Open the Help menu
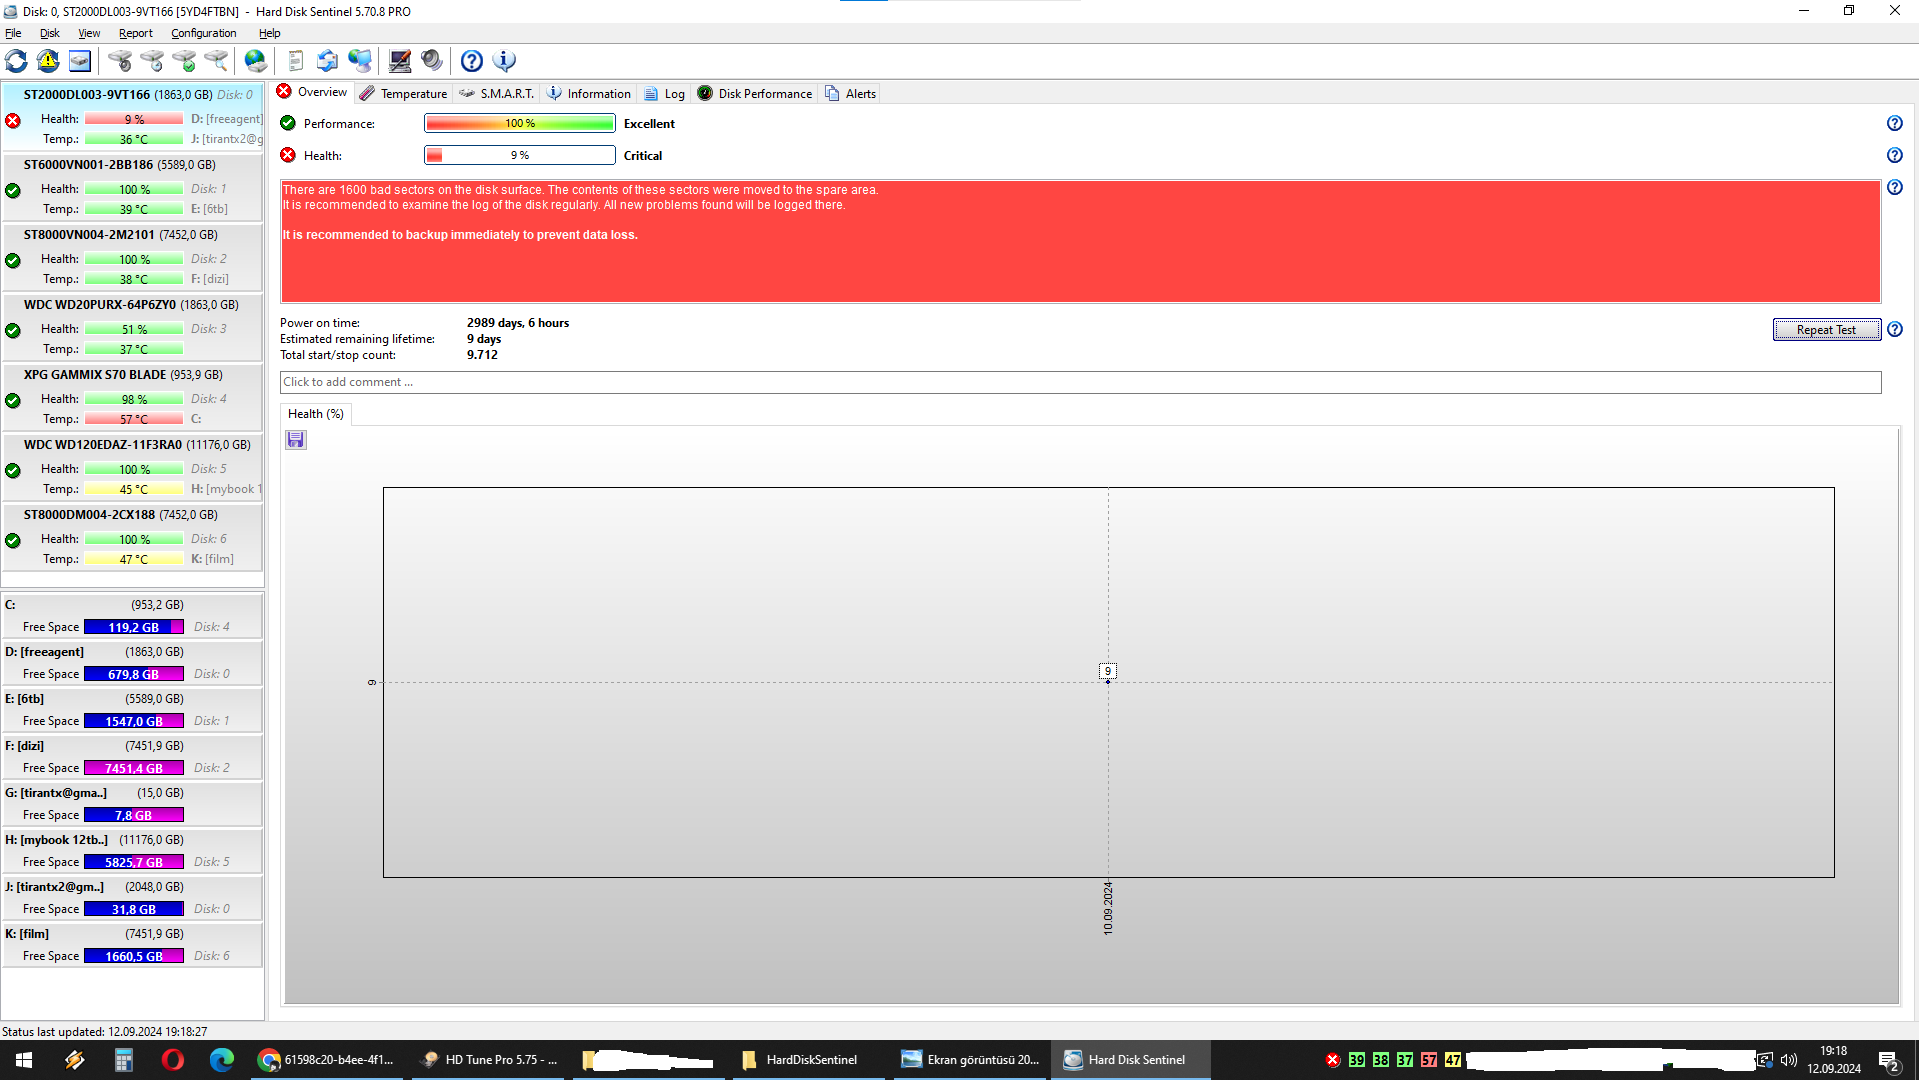The height and width of the screenshot is (1080, 1919). [270, 33]
